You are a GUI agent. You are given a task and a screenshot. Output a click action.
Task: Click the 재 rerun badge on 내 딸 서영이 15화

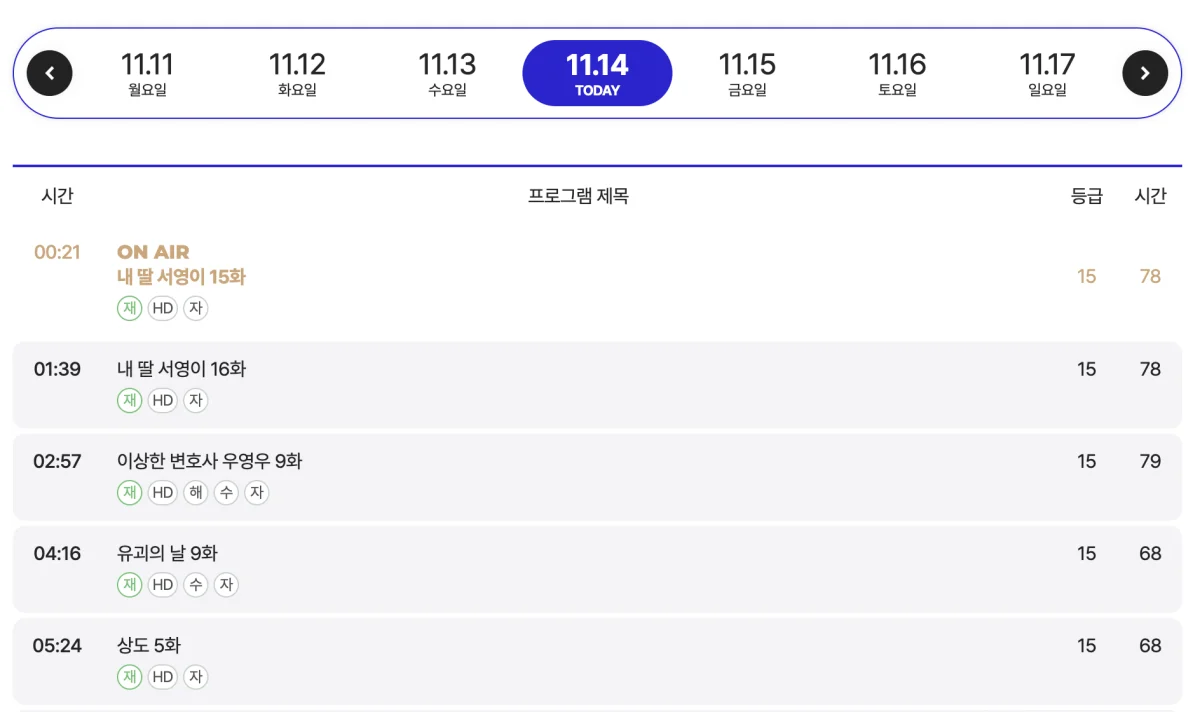point(129,308)
